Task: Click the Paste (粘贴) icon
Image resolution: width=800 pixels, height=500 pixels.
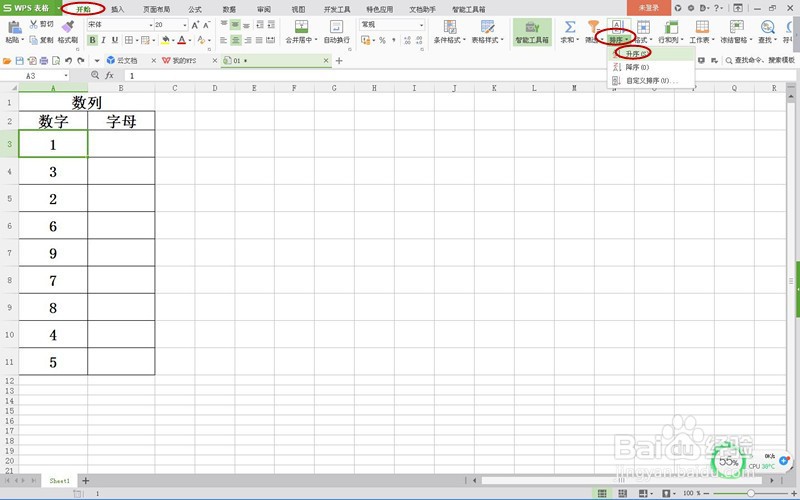Action: click(14, 28)
